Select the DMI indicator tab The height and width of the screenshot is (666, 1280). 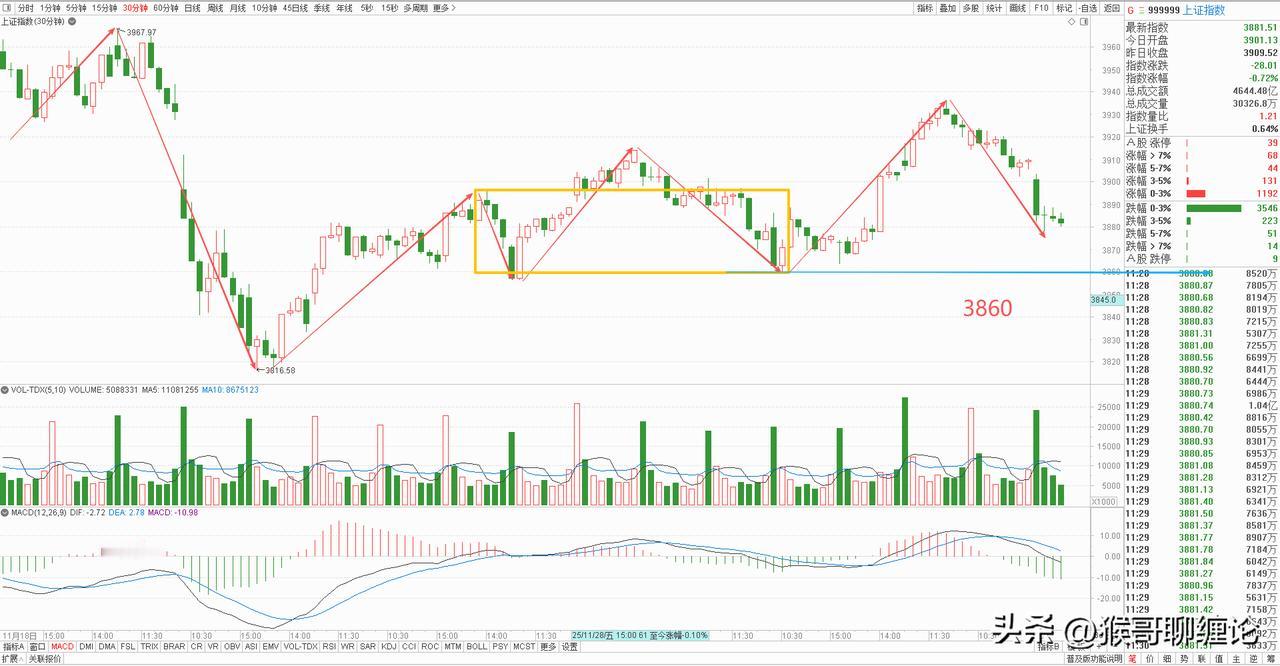pos(86,646)
